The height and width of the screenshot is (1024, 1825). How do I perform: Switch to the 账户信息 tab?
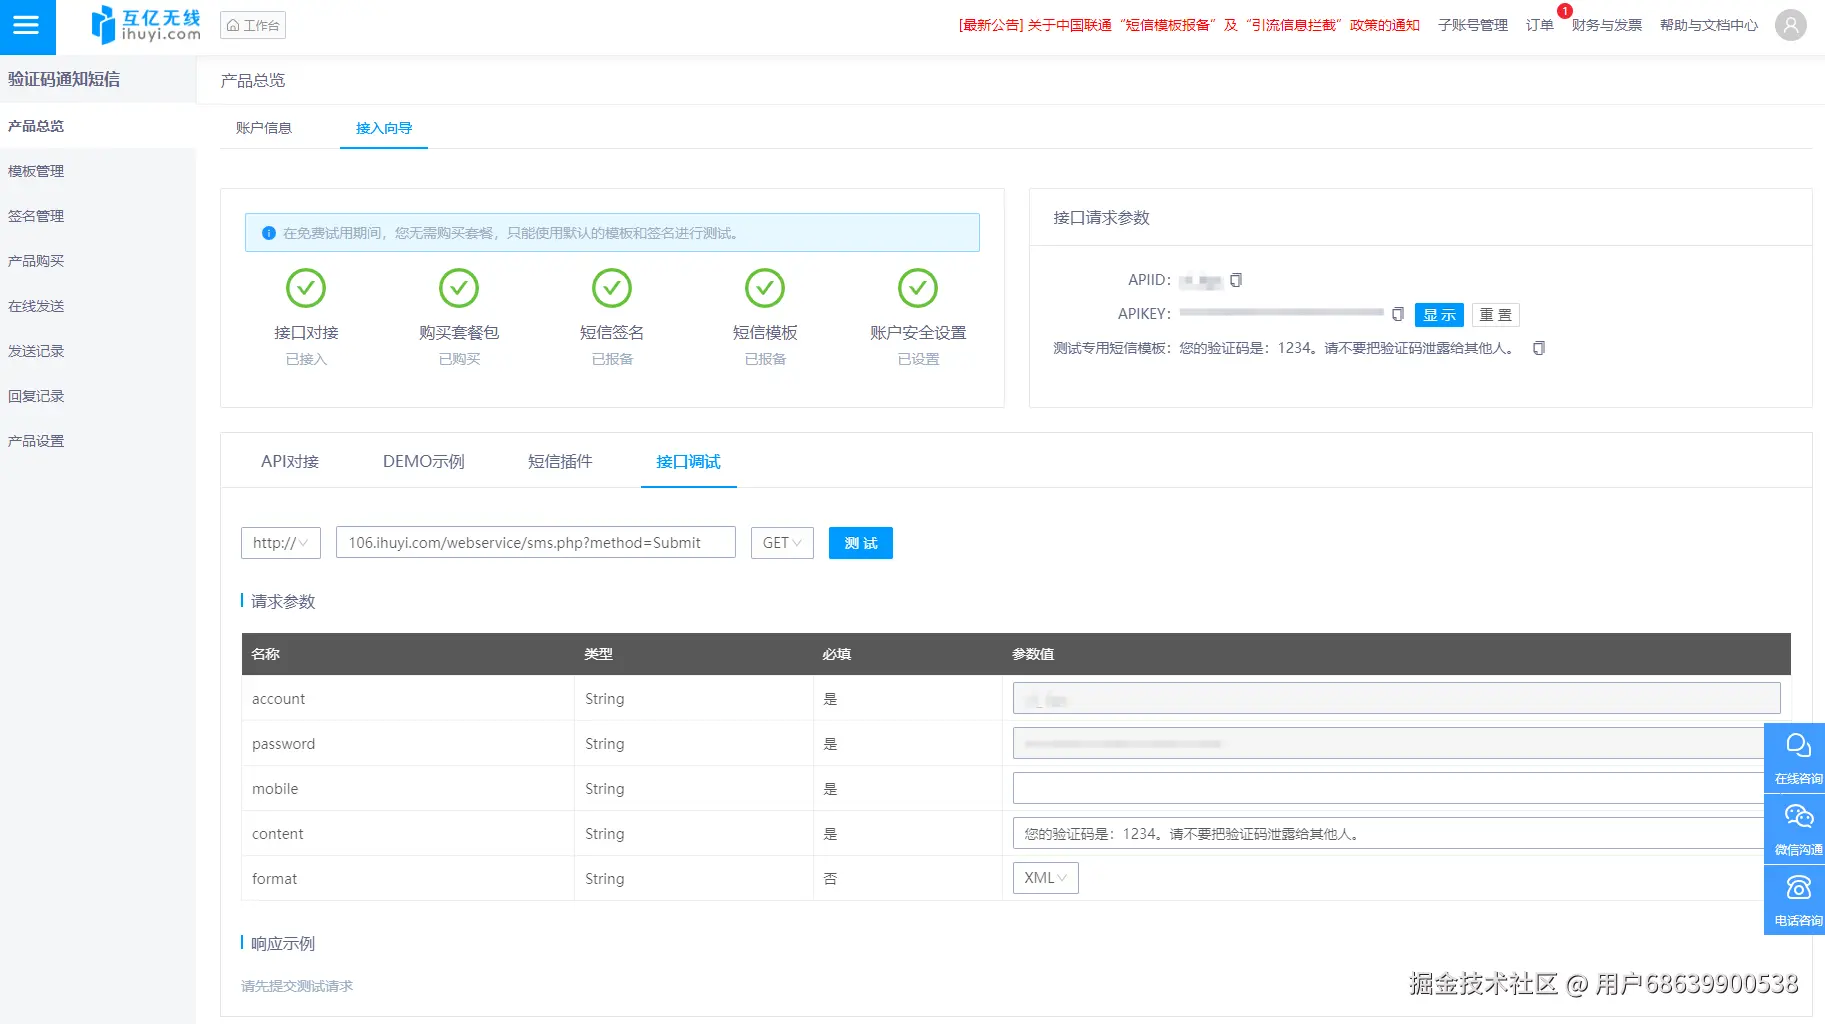264,128
